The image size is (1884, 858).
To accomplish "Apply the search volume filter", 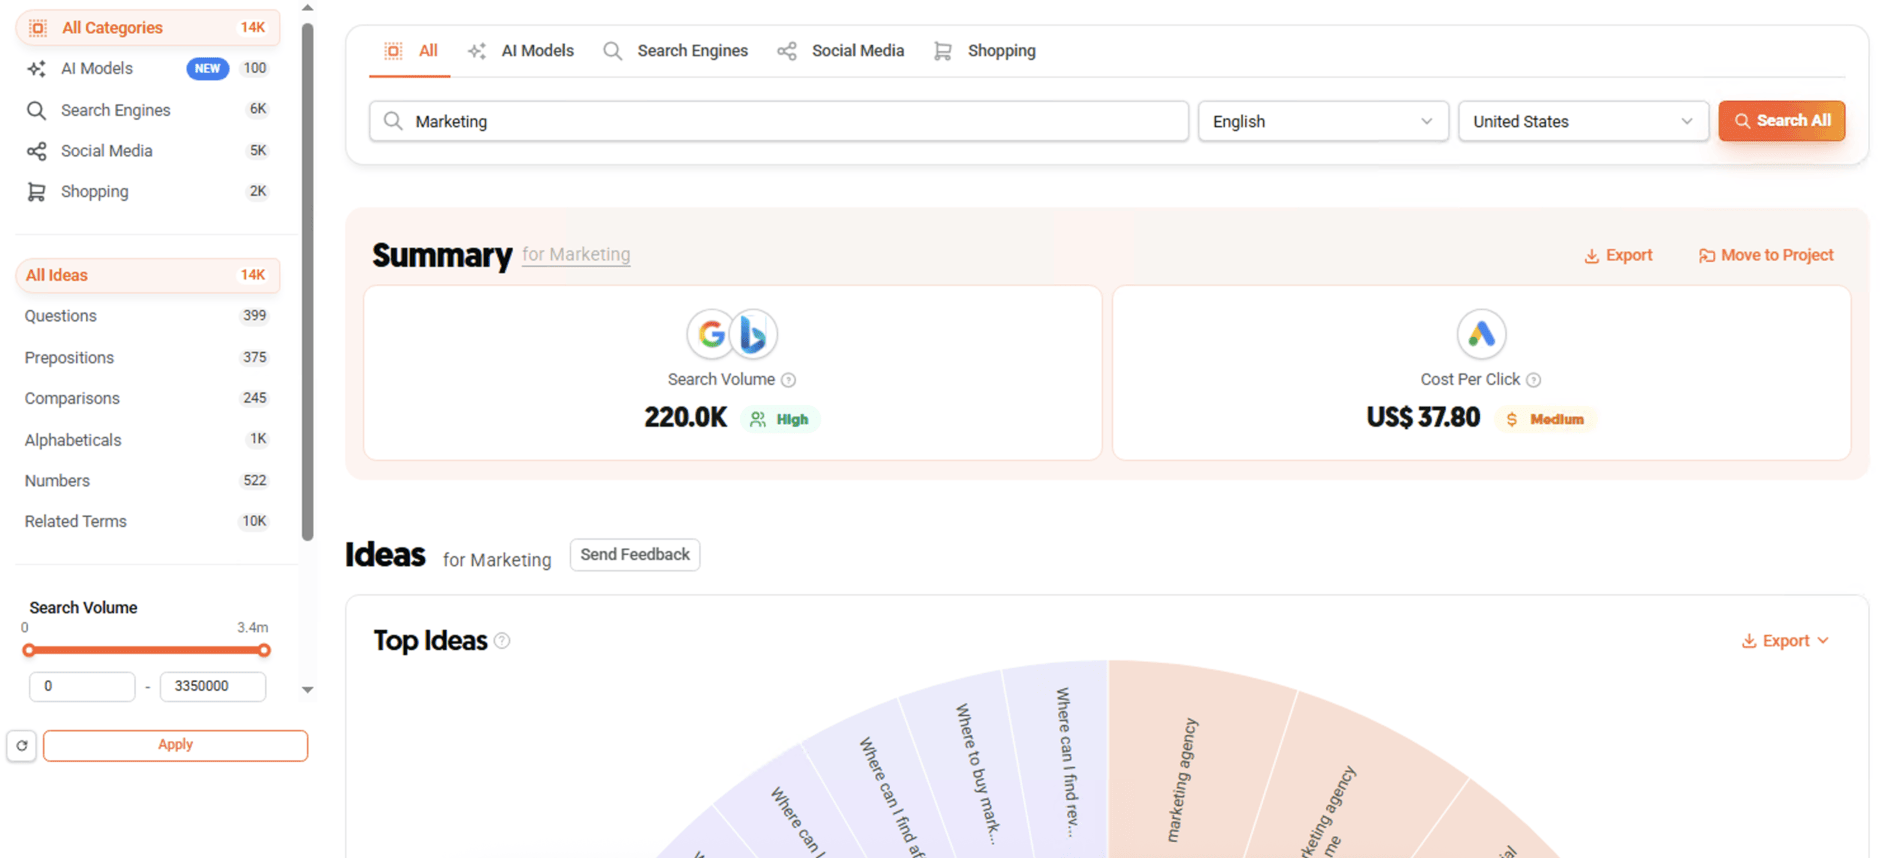I will (175, 745).
